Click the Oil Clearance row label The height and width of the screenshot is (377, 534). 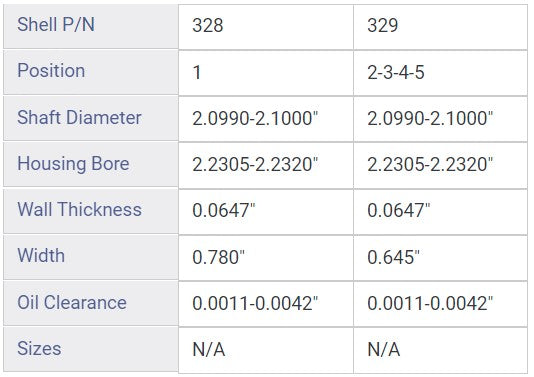tap(91, 303)
